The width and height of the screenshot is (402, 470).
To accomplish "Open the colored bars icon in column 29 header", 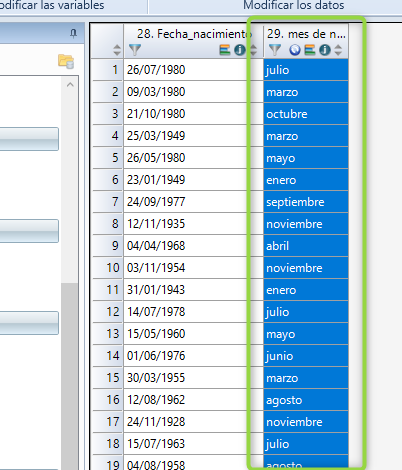I will point(310,50).
